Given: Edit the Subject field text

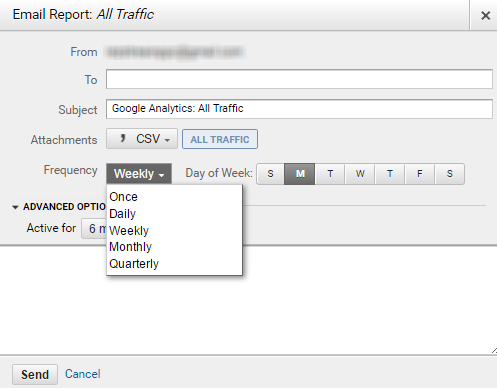Looking at the screenshot, I should 299,109.
